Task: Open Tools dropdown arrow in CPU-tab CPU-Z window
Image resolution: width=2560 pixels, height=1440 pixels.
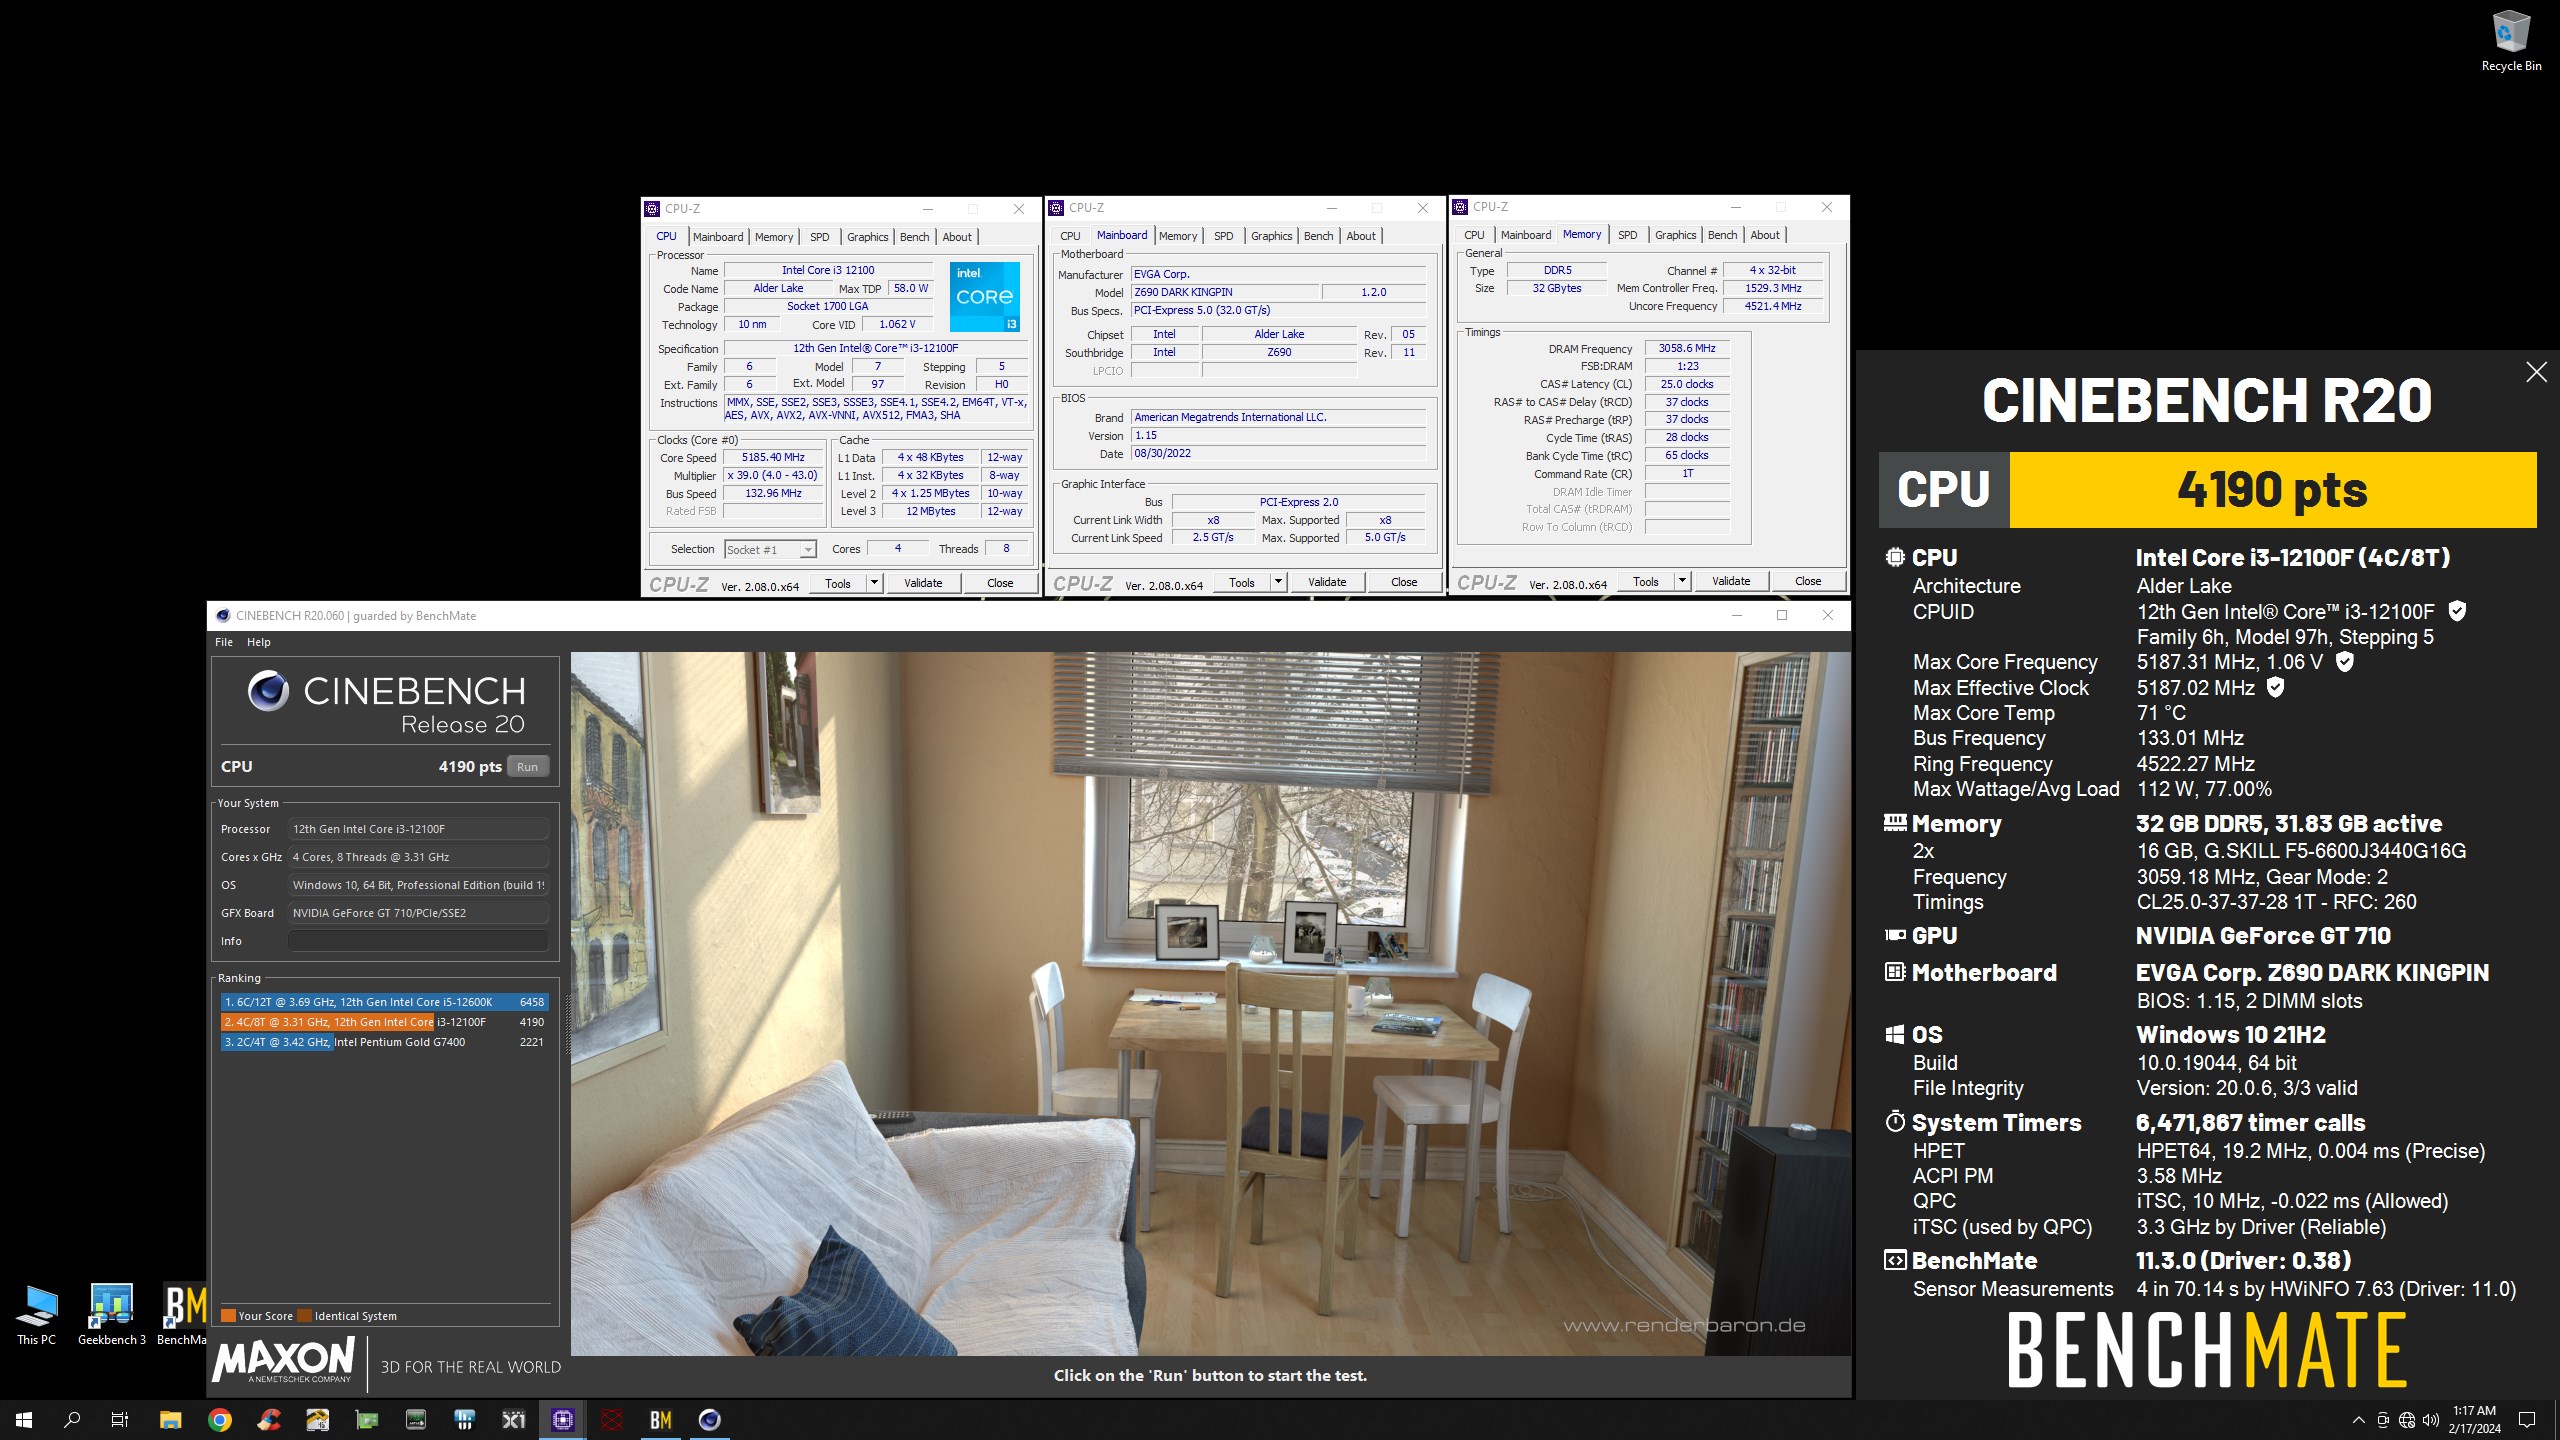Action: tap(874, 583)
